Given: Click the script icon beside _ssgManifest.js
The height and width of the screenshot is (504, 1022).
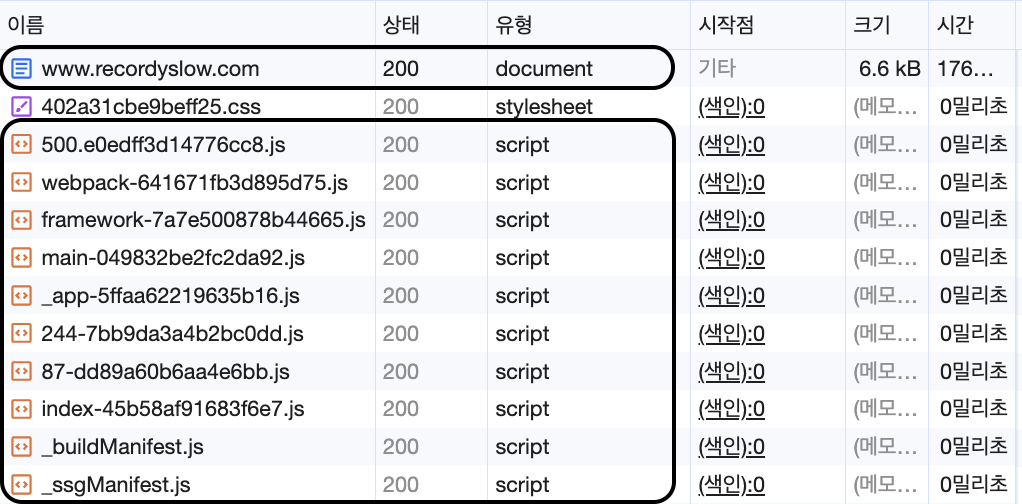Looking at the screenshot, I should pos(22,485).
